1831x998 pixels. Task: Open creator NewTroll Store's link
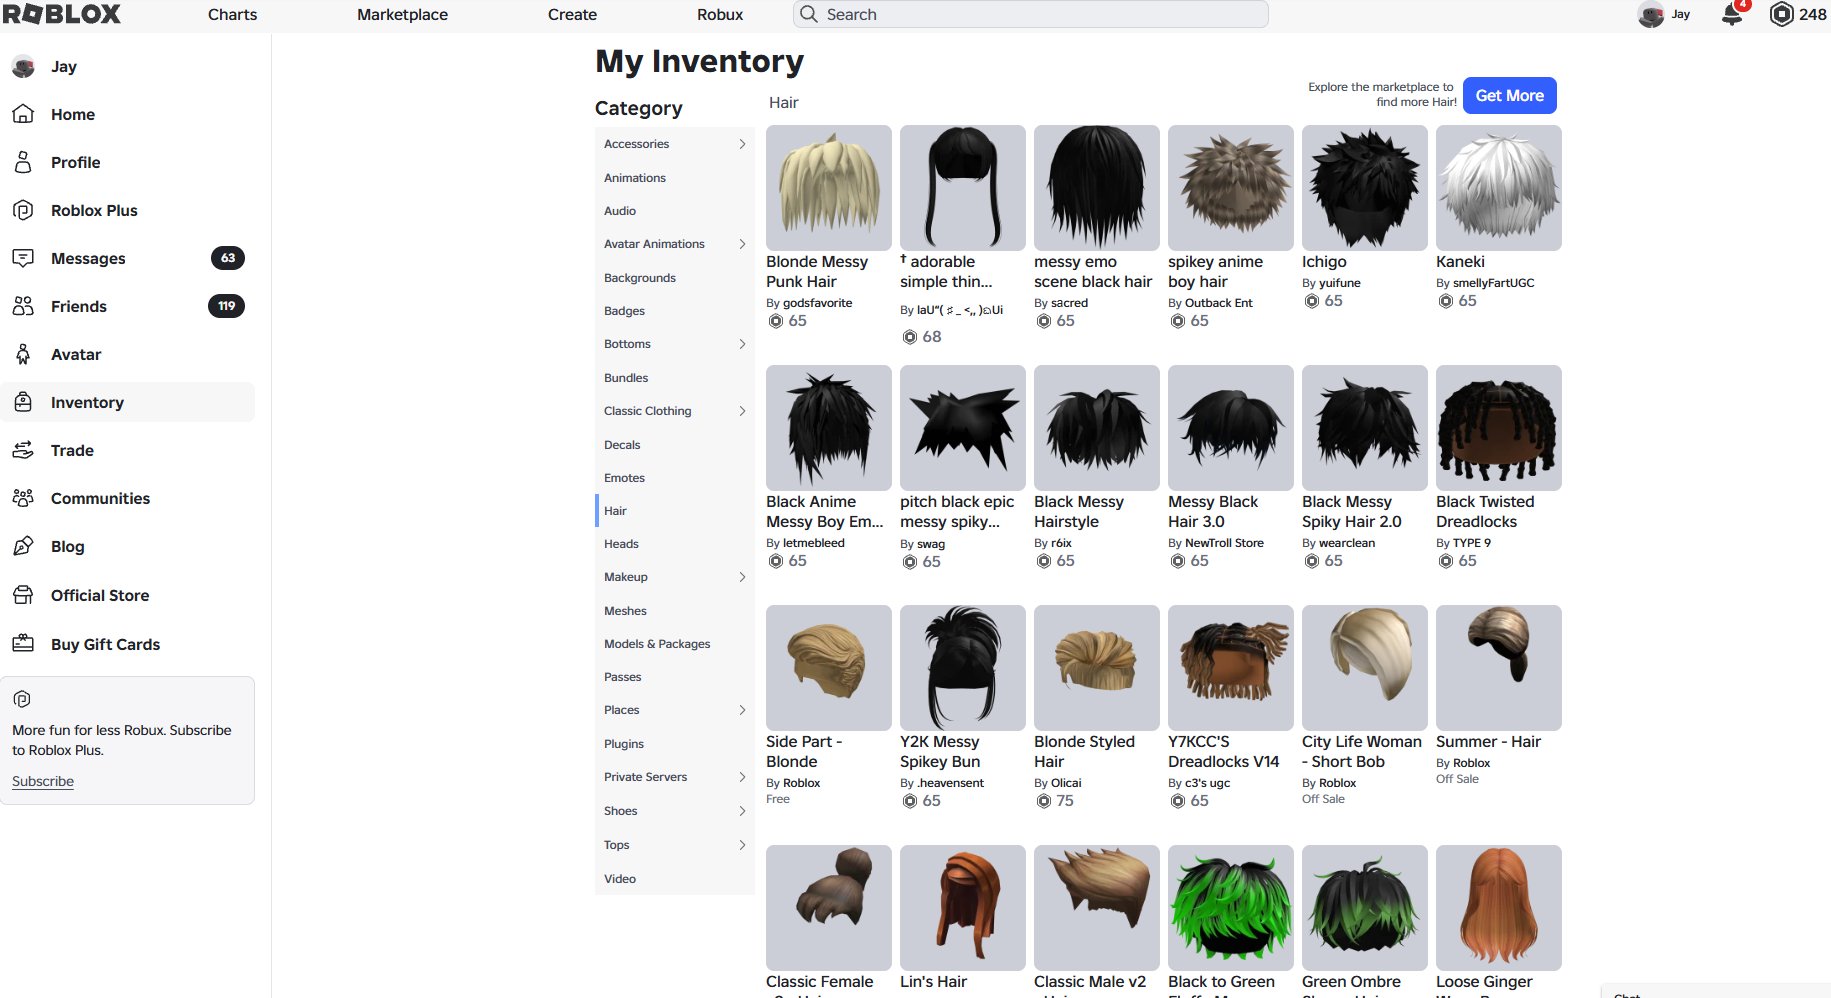[x=1224, y=543]
